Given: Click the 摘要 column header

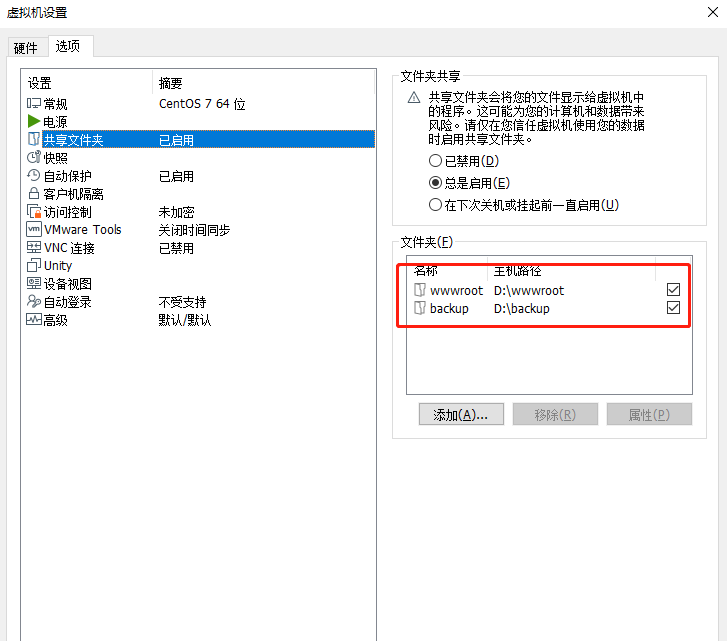Looking at the screenshot, I should pyautogui.click(x=263, y=83).
